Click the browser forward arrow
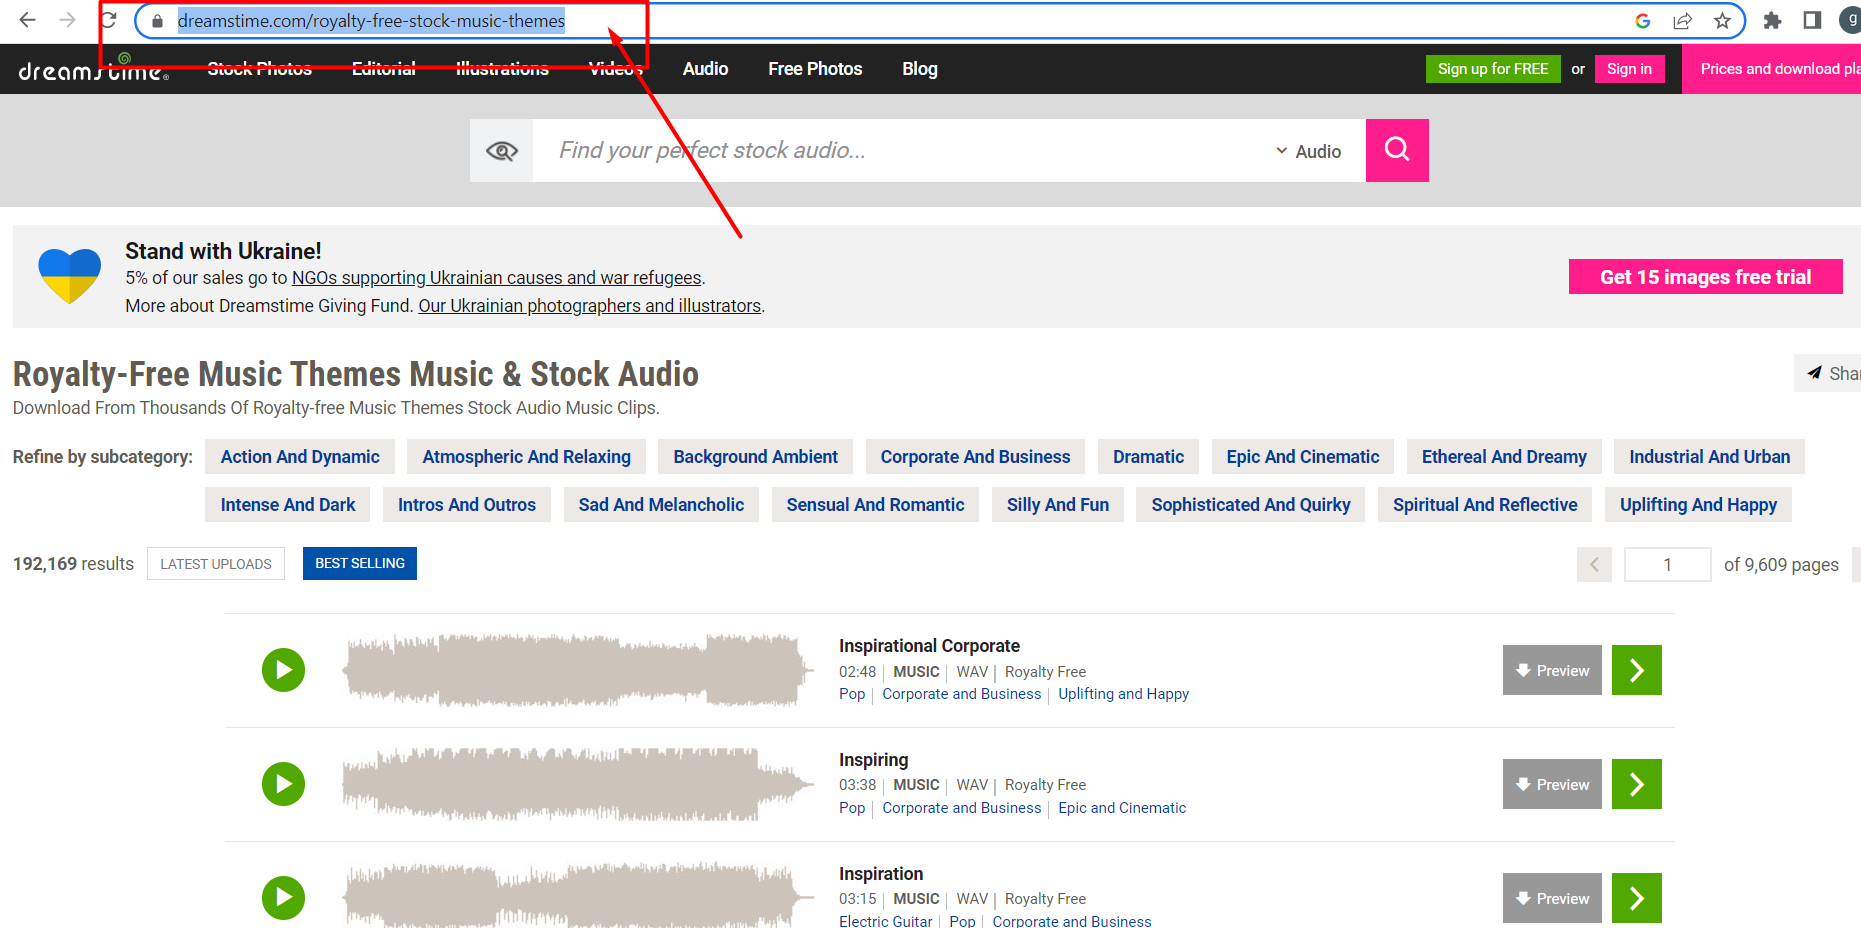 (67, 20)
